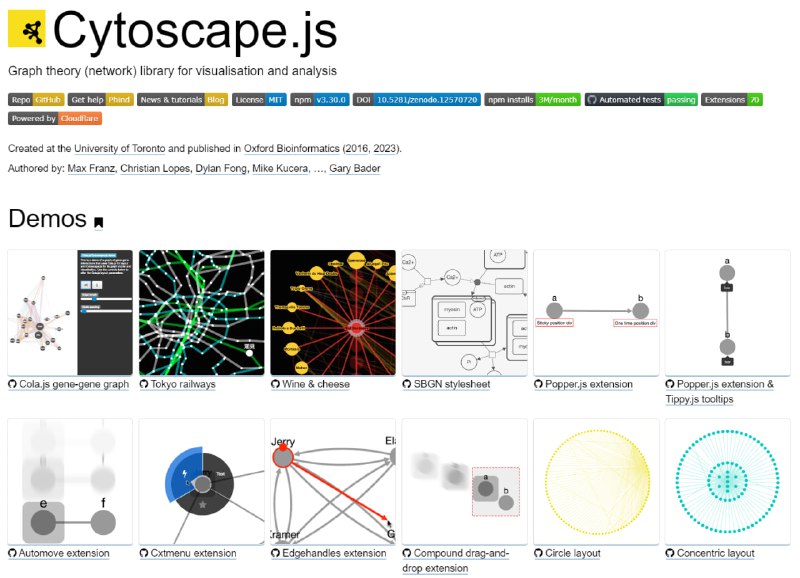Viewport: 800px width, 578px height.
Task: Click GitHub icon next to Cola.js gene-gene graph
Action: (x=12, y=384)
